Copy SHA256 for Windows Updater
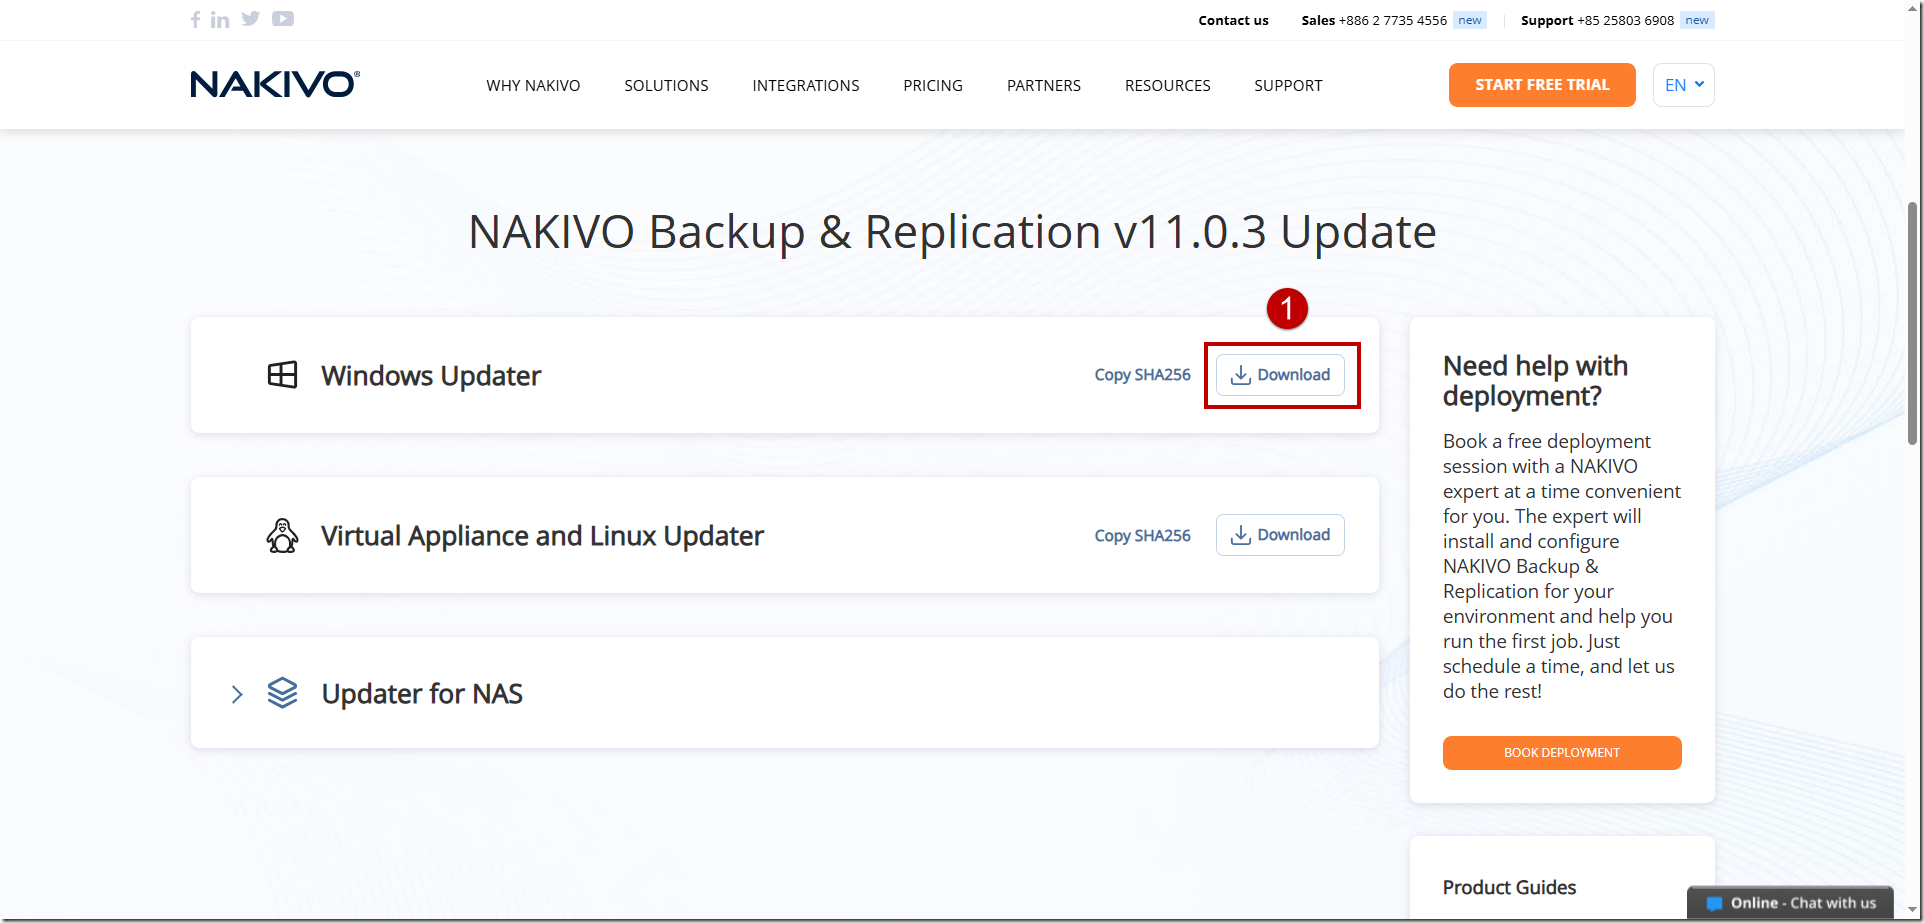 pyautogui.click(x=1142, y=375)
